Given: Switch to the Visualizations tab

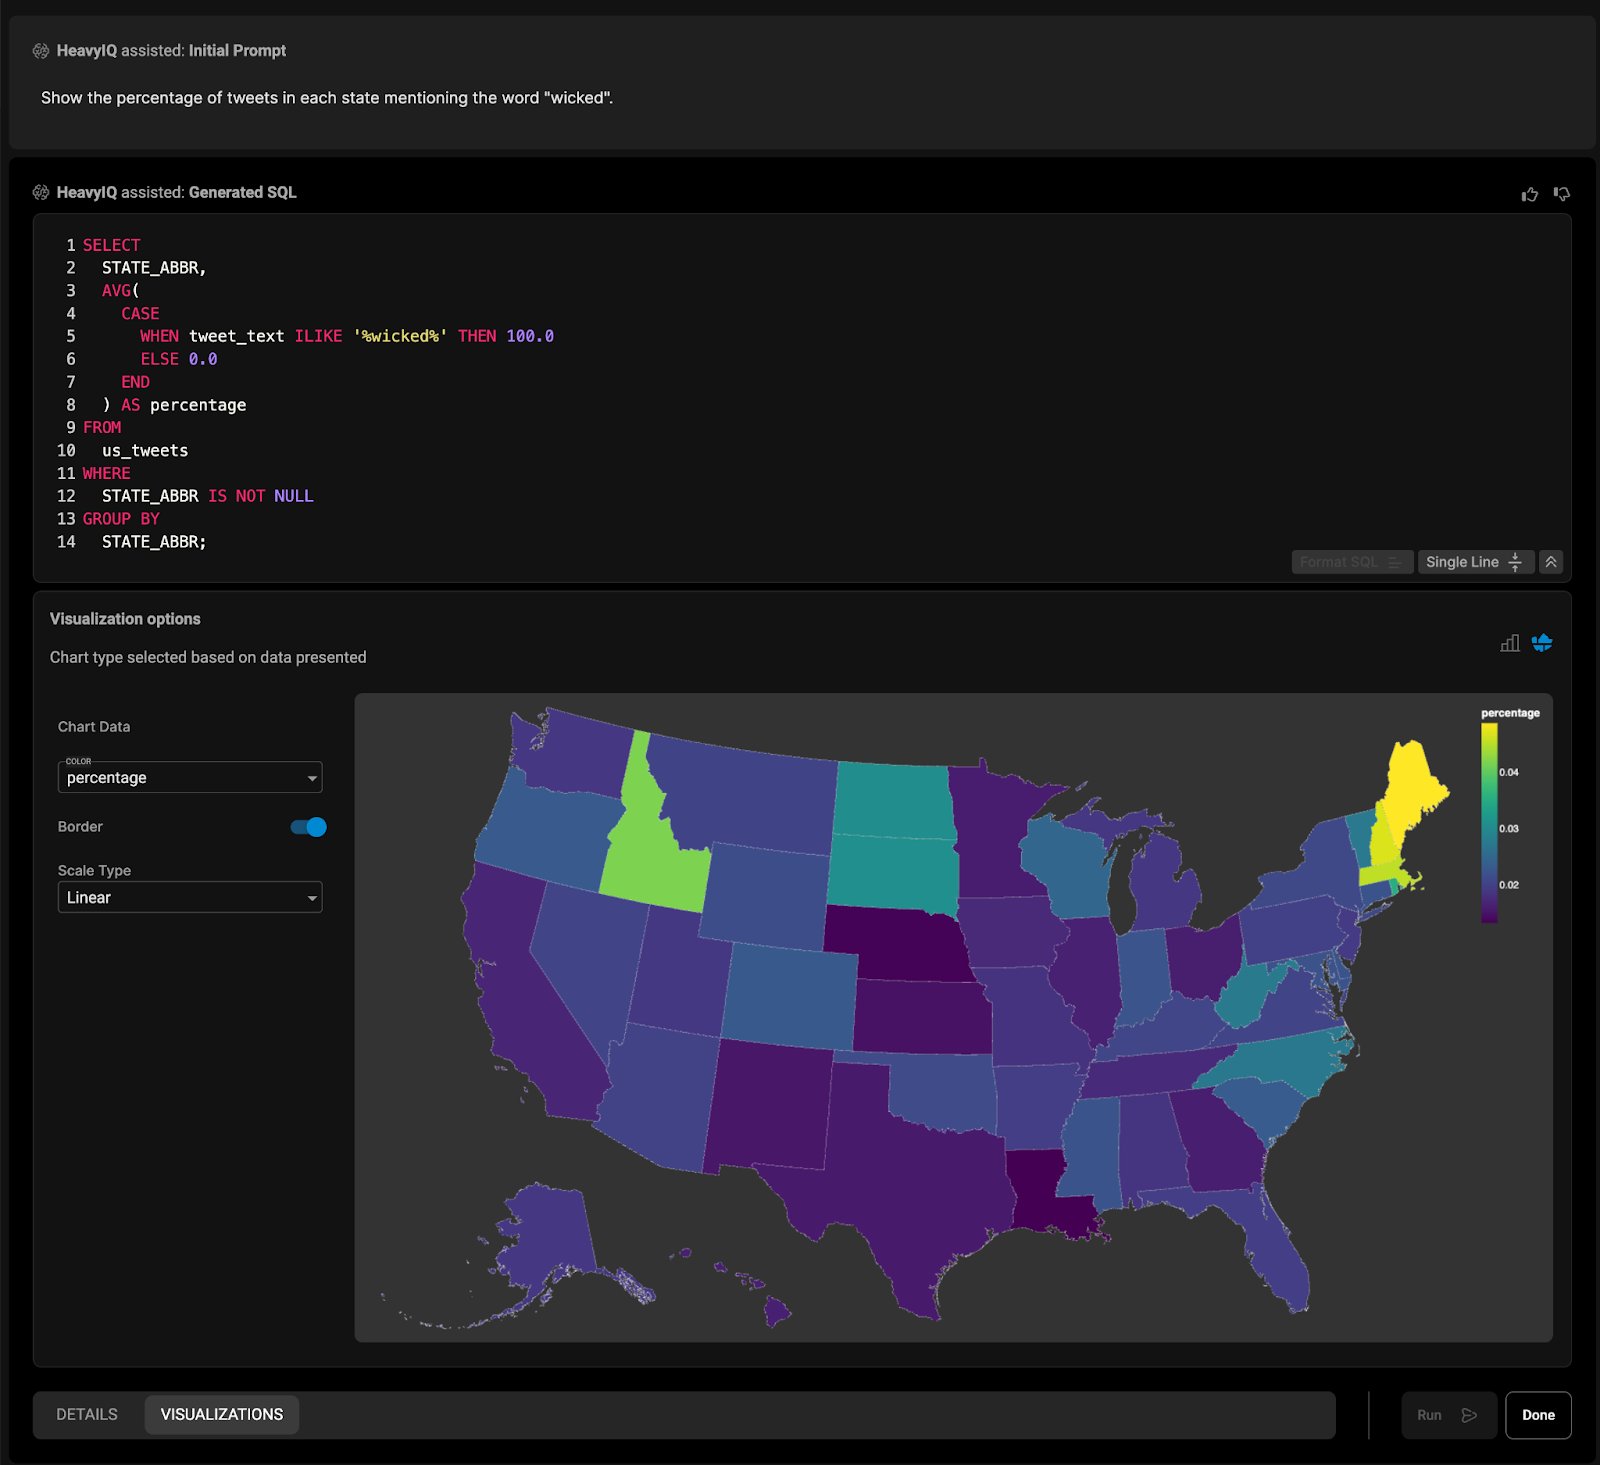Looking at the screenshot, I should click(x=222, y=1414).
